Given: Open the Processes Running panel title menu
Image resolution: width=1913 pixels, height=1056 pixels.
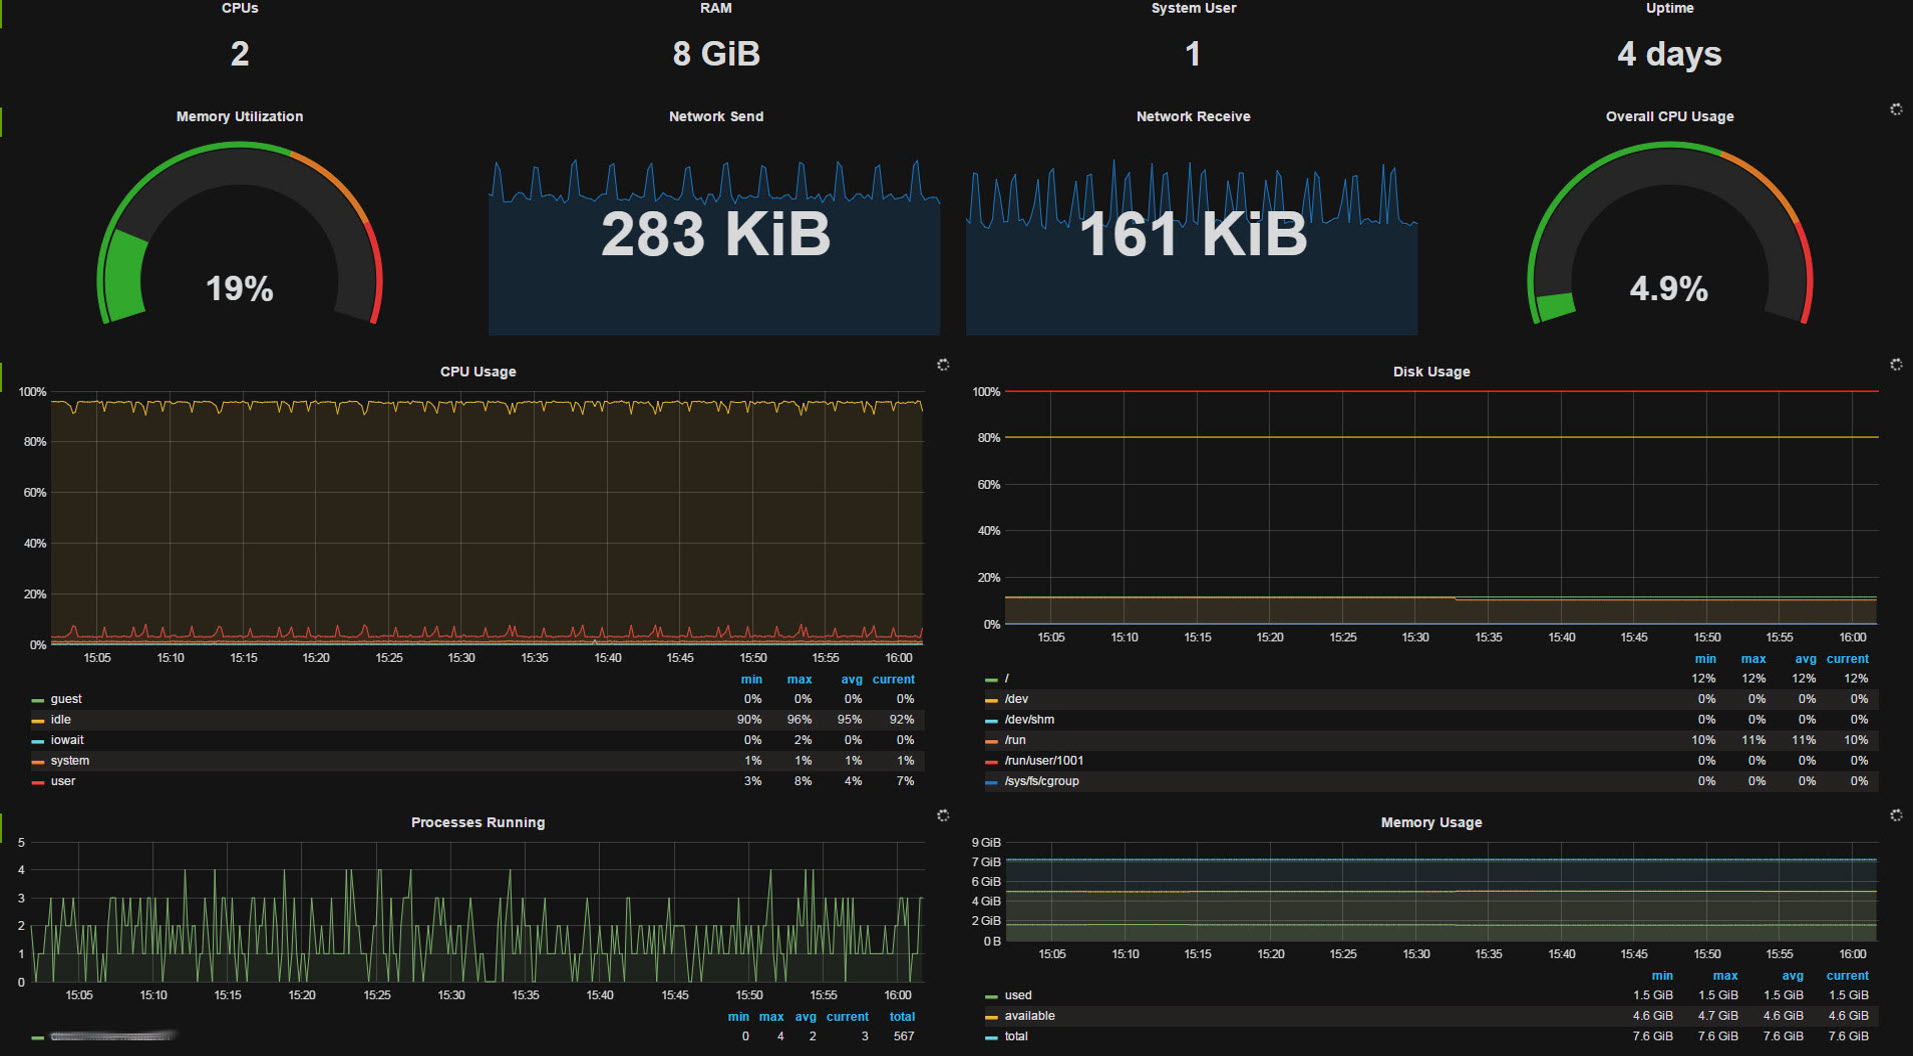Looking at the screenshot, I should 478,822.
